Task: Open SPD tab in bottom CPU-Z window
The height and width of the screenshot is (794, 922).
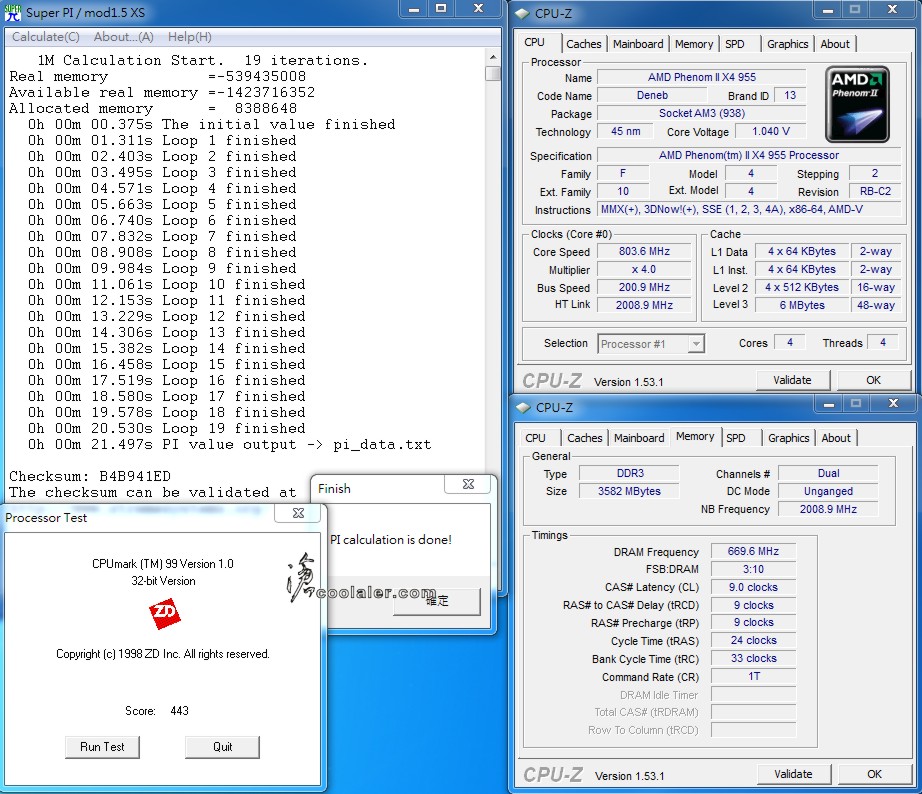Action: [736, 438]
